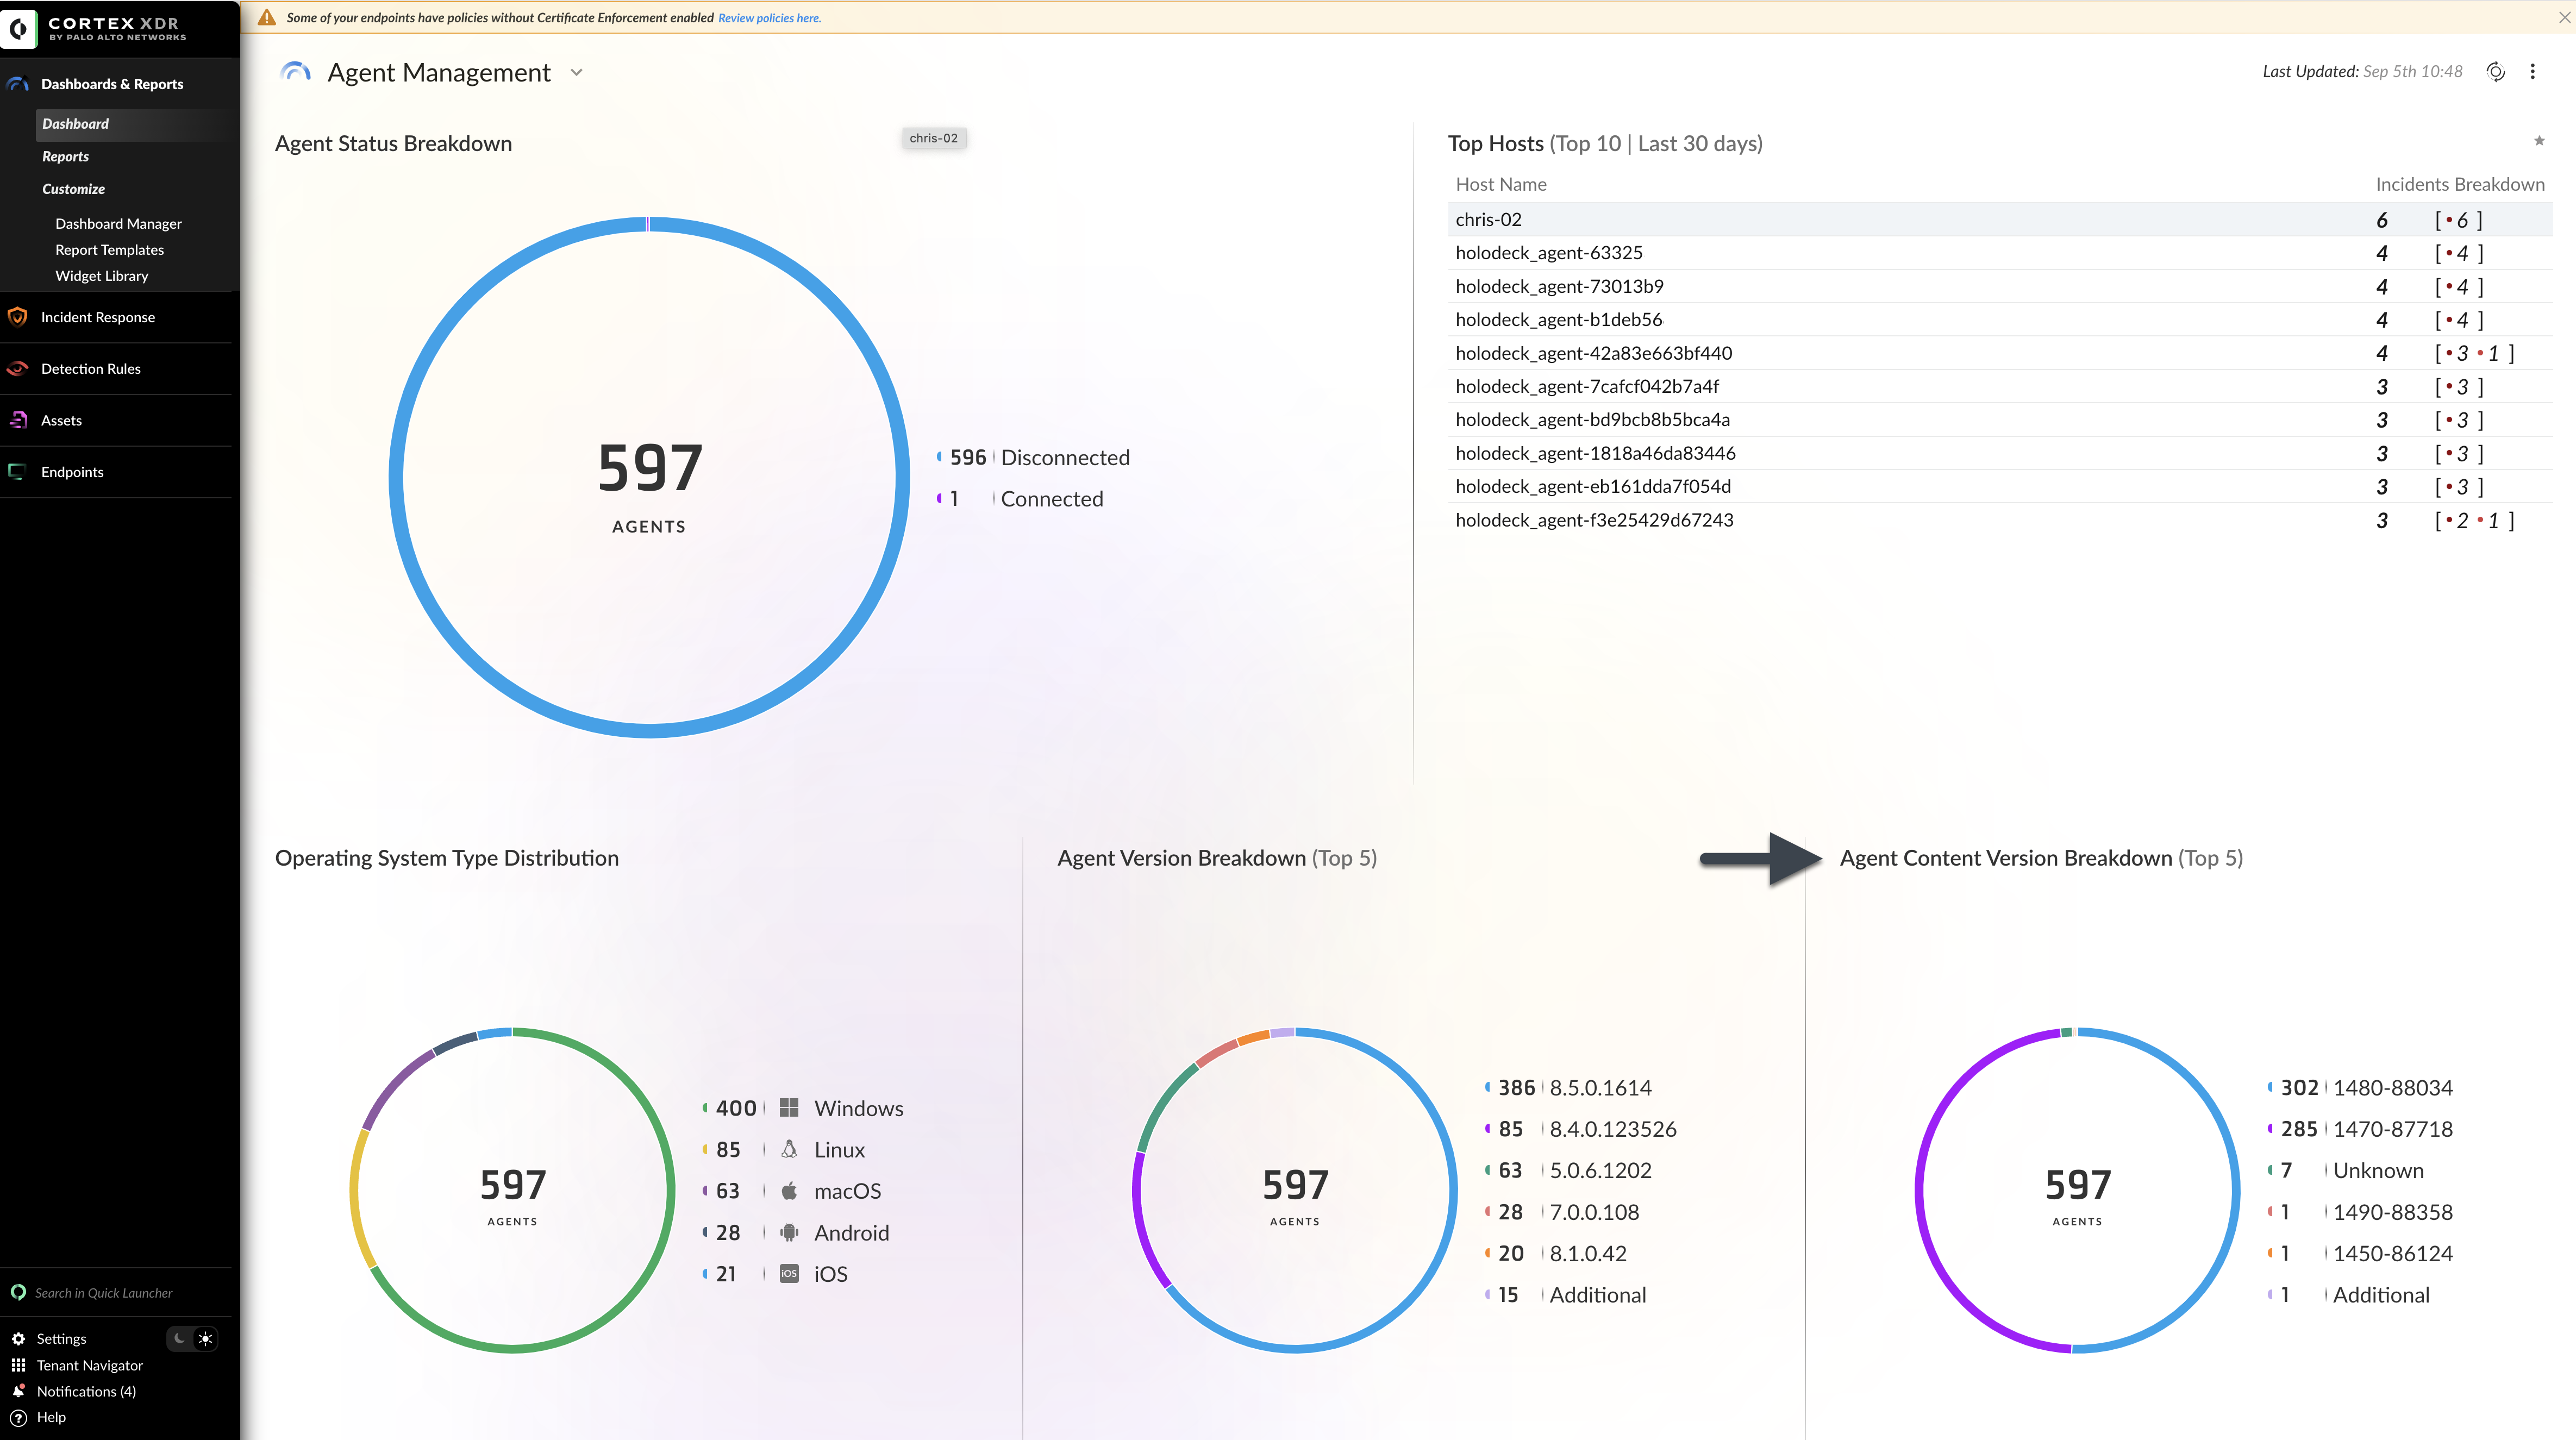Click the 'Connected' legend label
2576x1440 pixels.
tap(1052, 498)
